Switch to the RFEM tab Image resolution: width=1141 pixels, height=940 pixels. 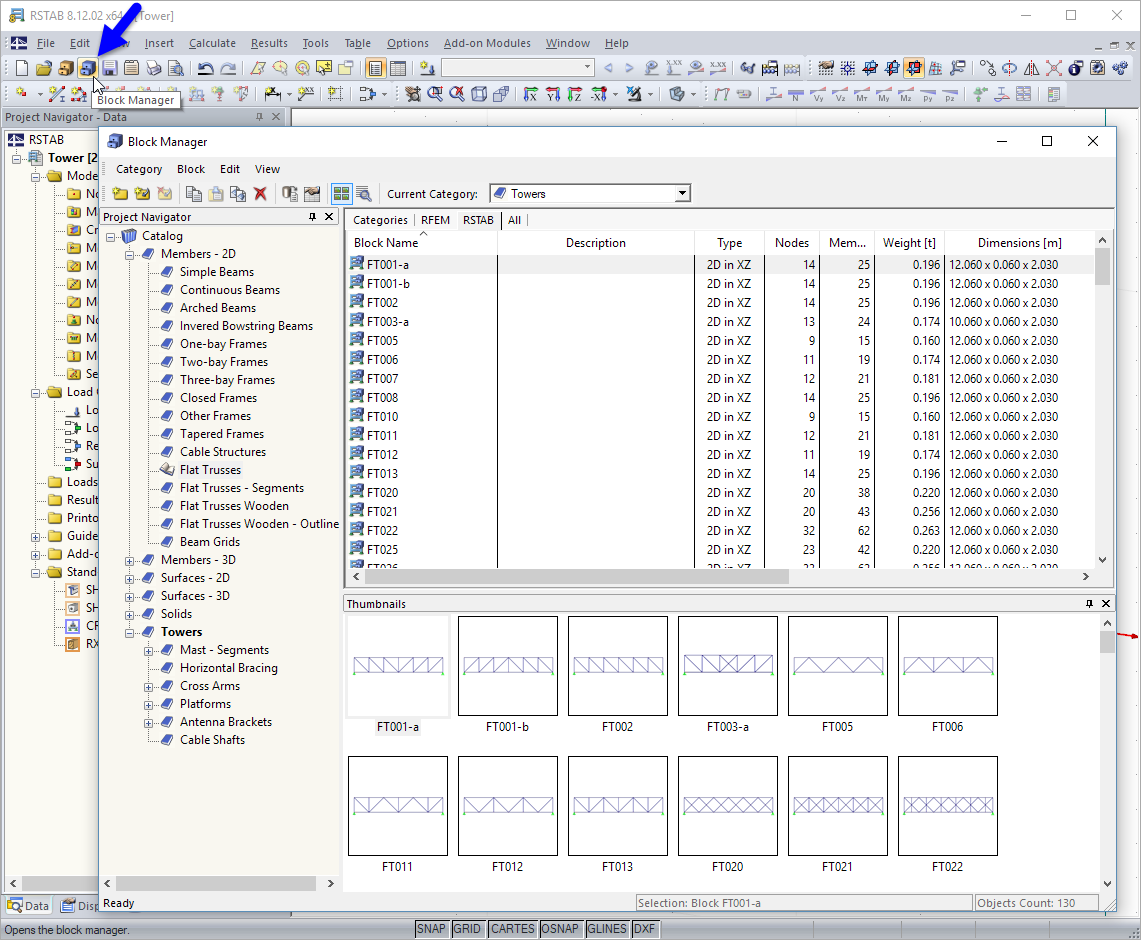tap(435, 219)
